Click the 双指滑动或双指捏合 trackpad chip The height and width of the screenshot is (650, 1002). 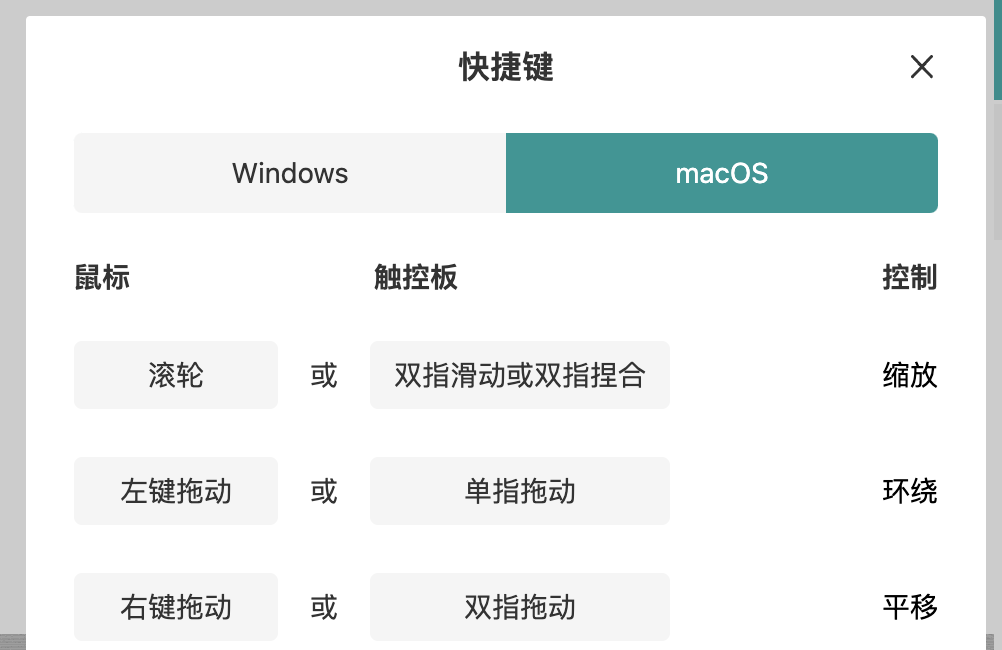(519, 375)
